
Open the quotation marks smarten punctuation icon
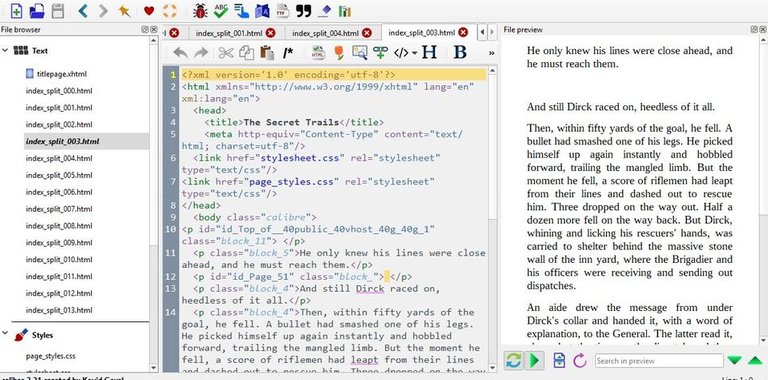tap(304, 11)
